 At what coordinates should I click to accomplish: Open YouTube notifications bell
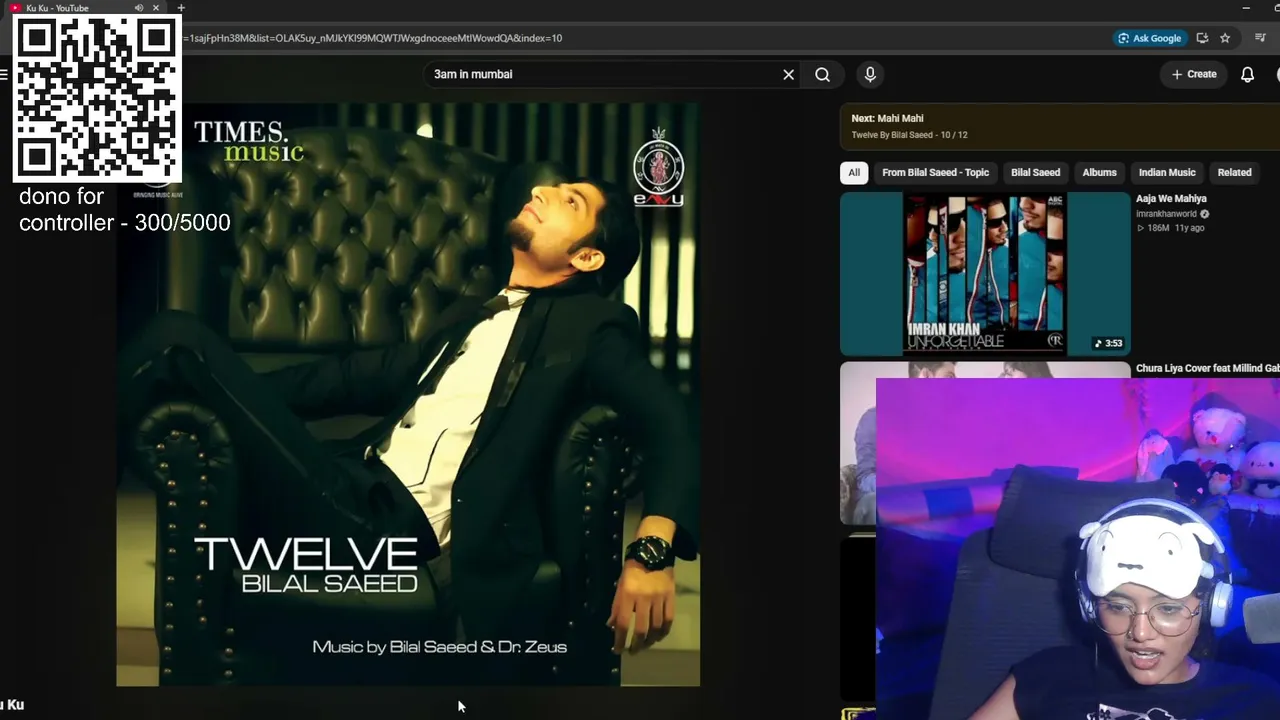(1247, 74)
